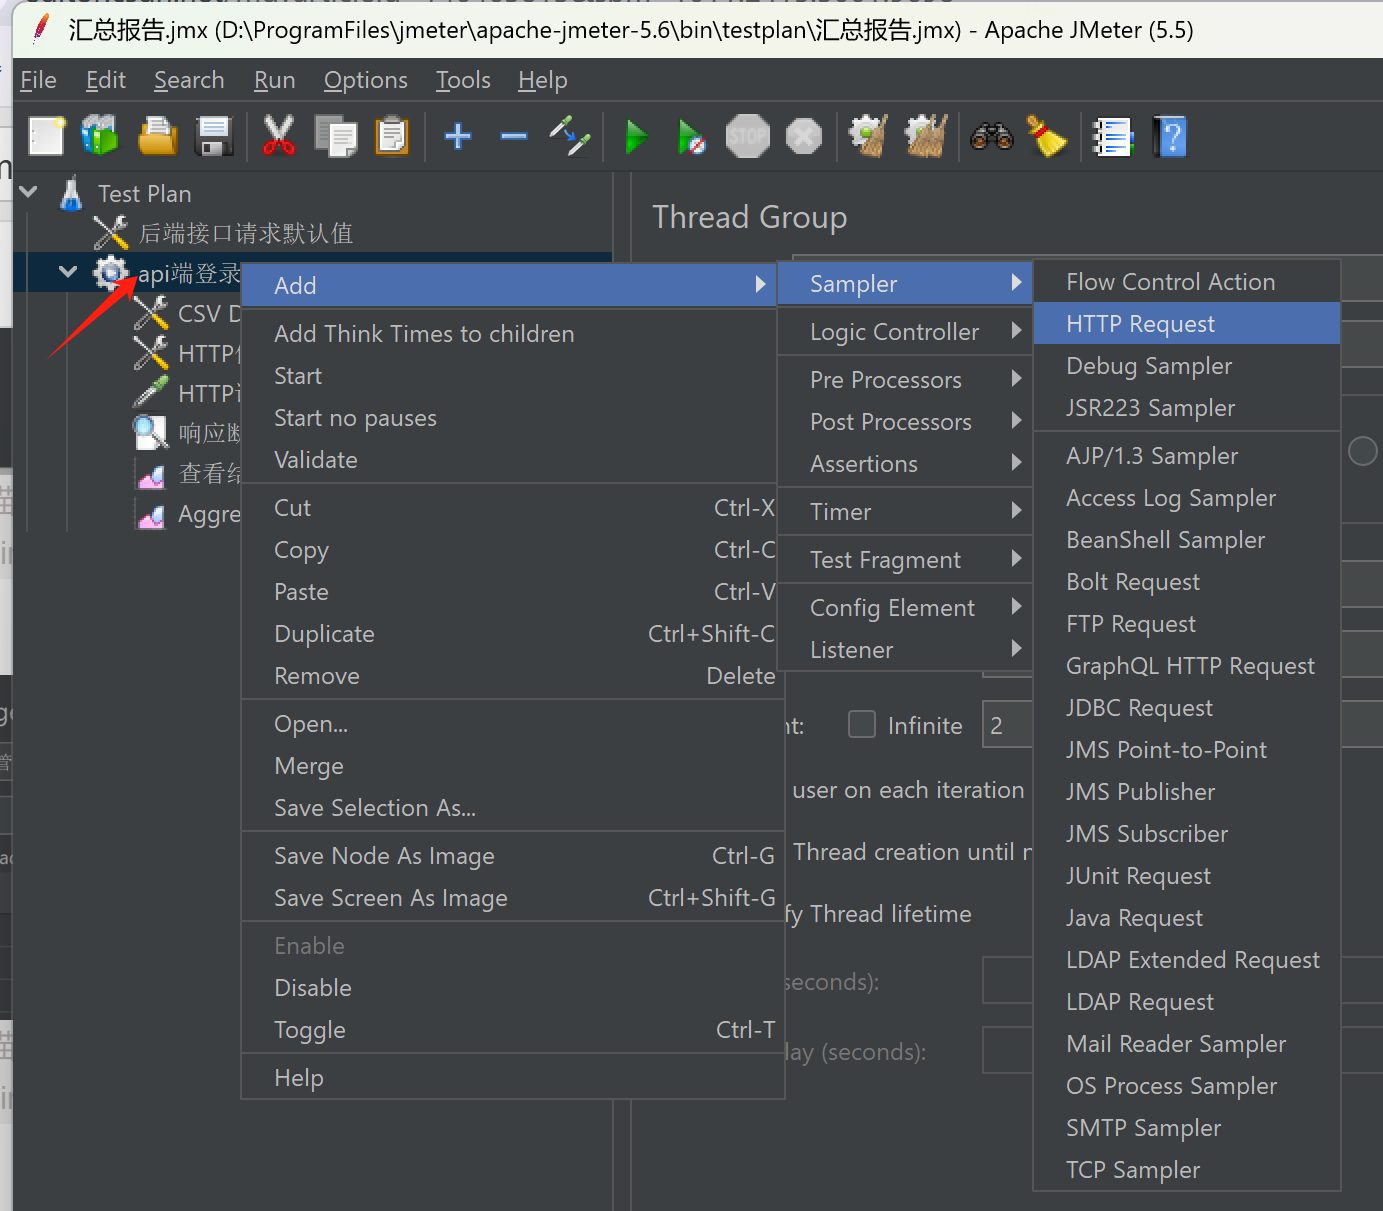Screen dimensions: 1383x1211
Task: Open the Run menu
Action: tap(274, 80)
